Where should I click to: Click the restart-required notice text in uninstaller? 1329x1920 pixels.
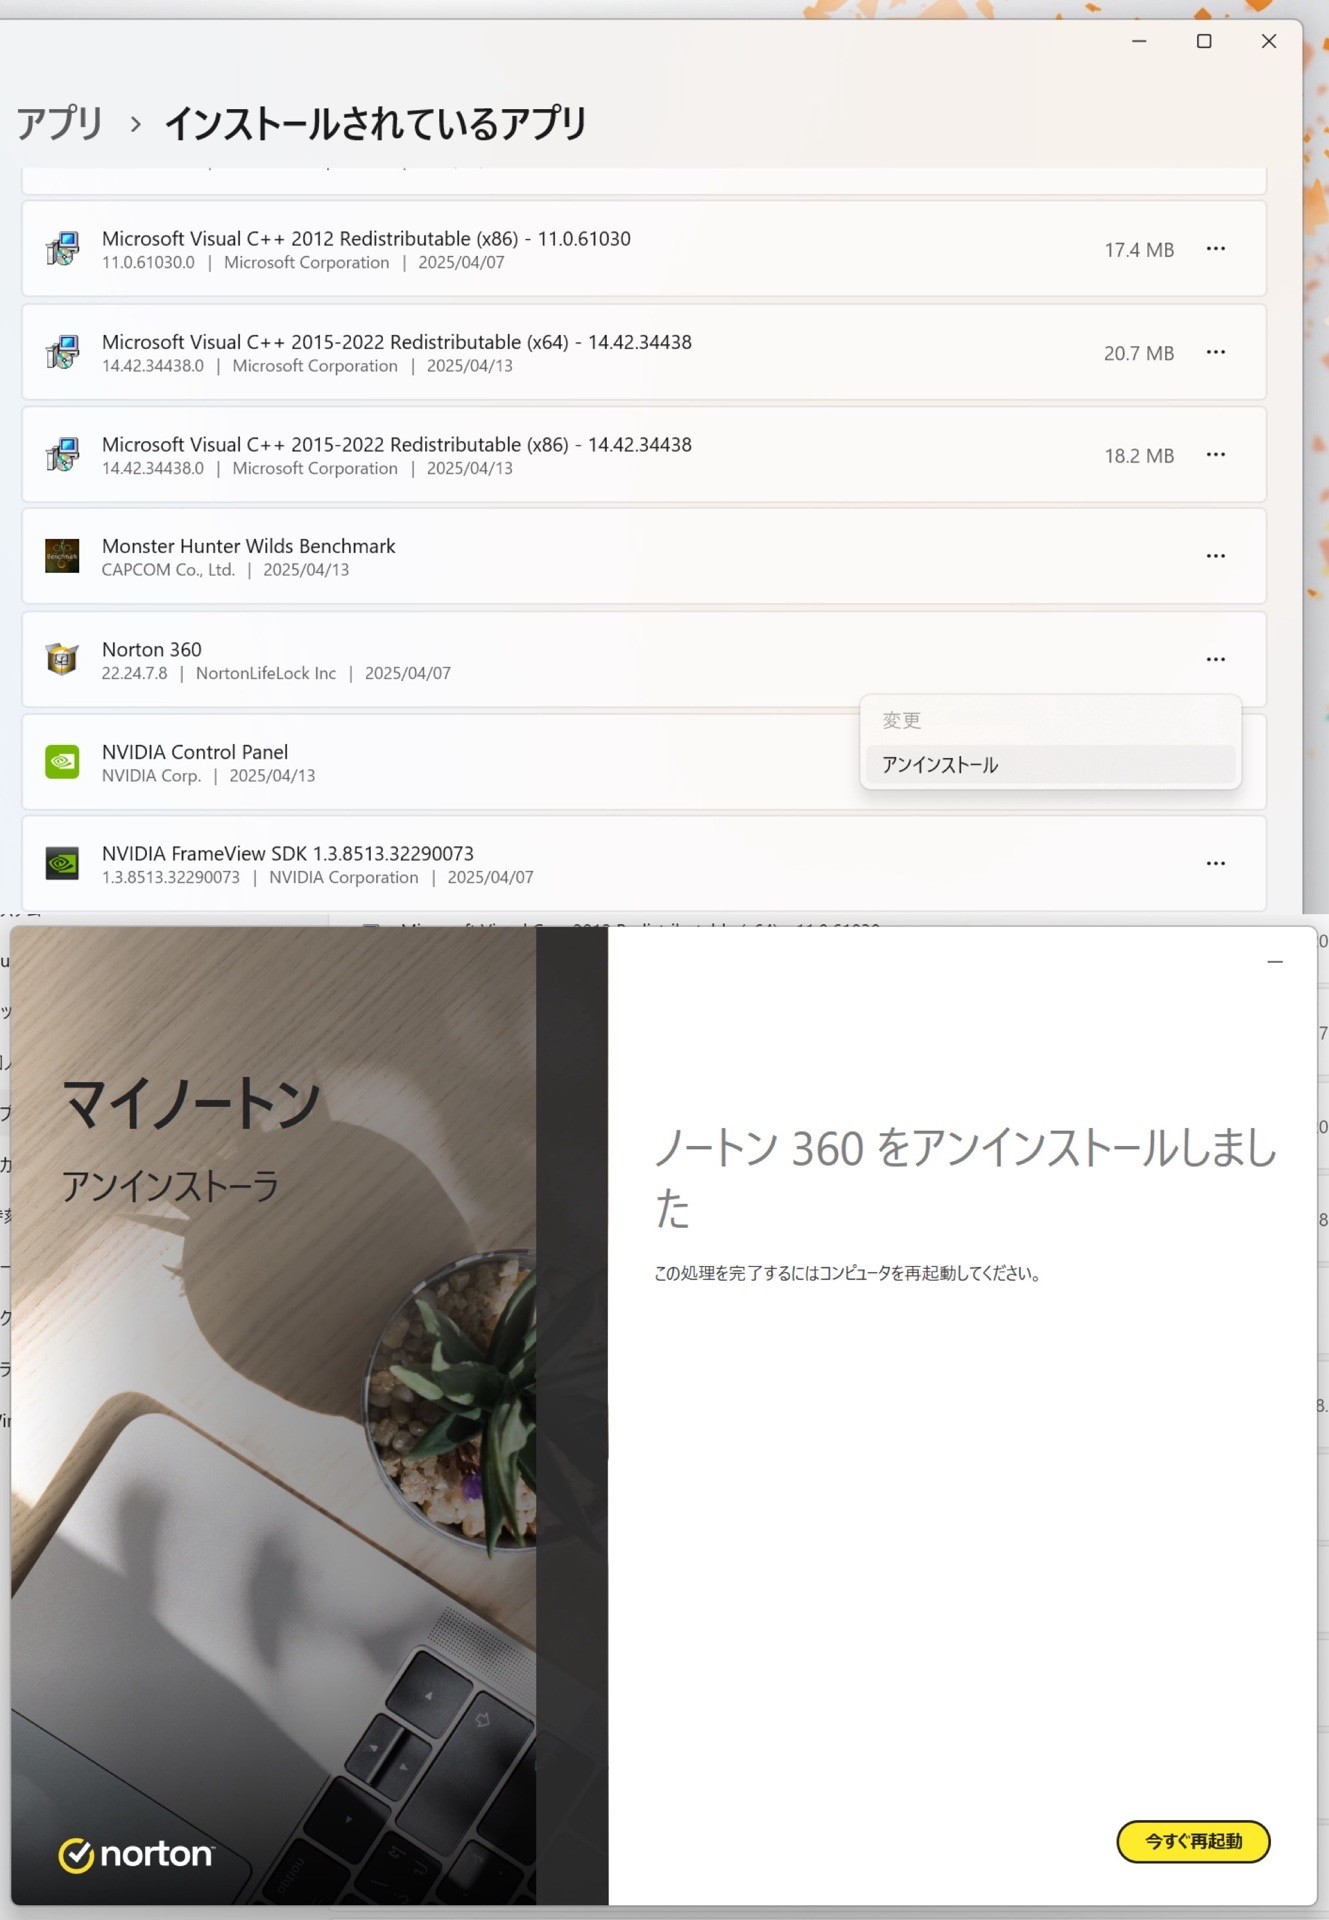(848, 1273)
